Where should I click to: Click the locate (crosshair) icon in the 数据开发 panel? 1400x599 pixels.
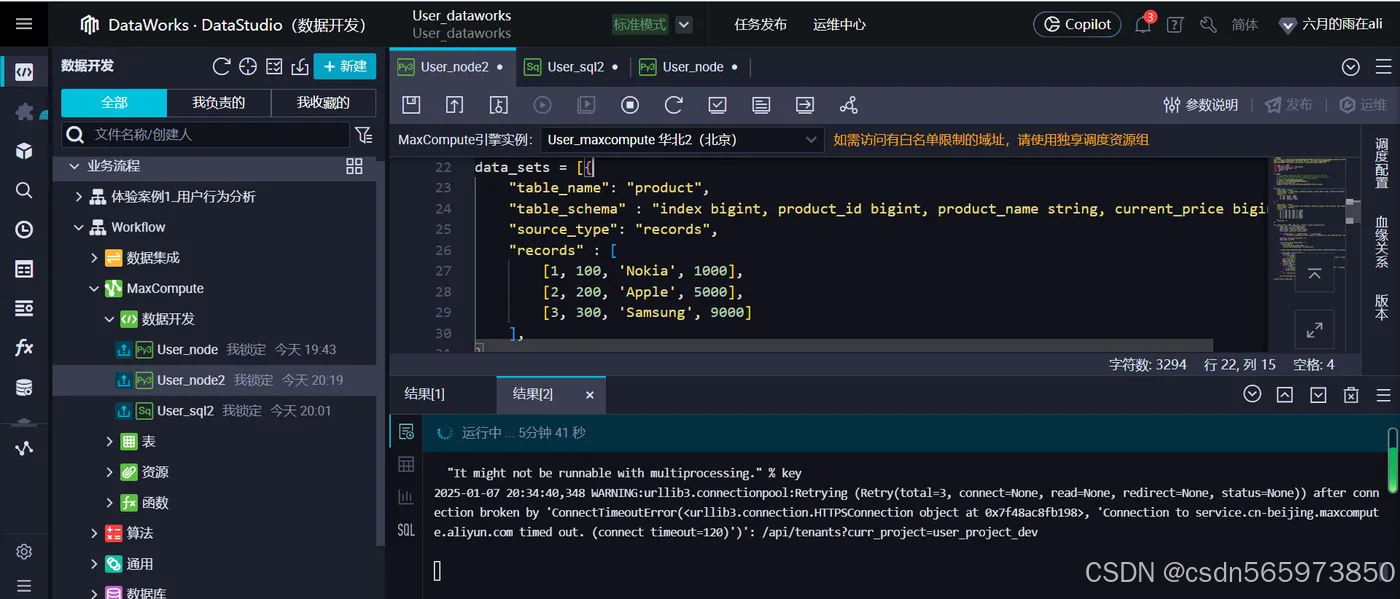(x=248, y=66)
